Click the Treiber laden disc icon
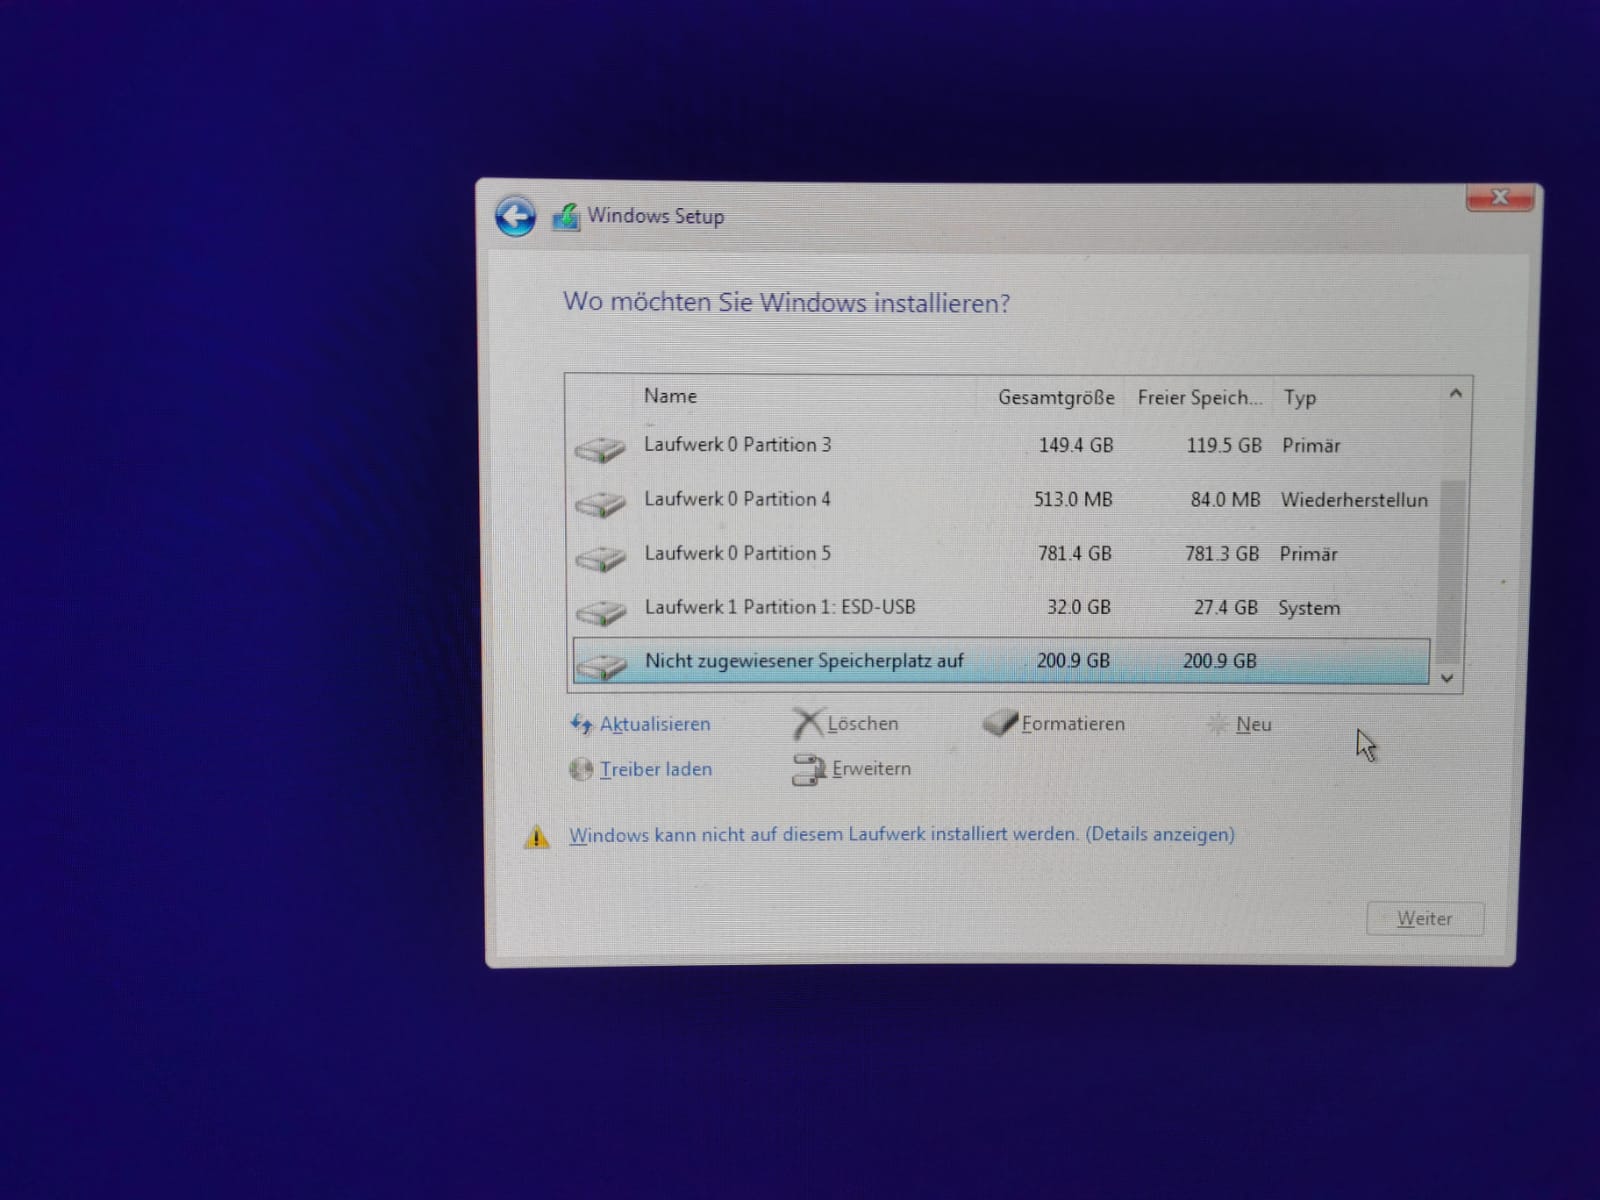This screenshot has height=1200, width=1600. tap(581, 769)
